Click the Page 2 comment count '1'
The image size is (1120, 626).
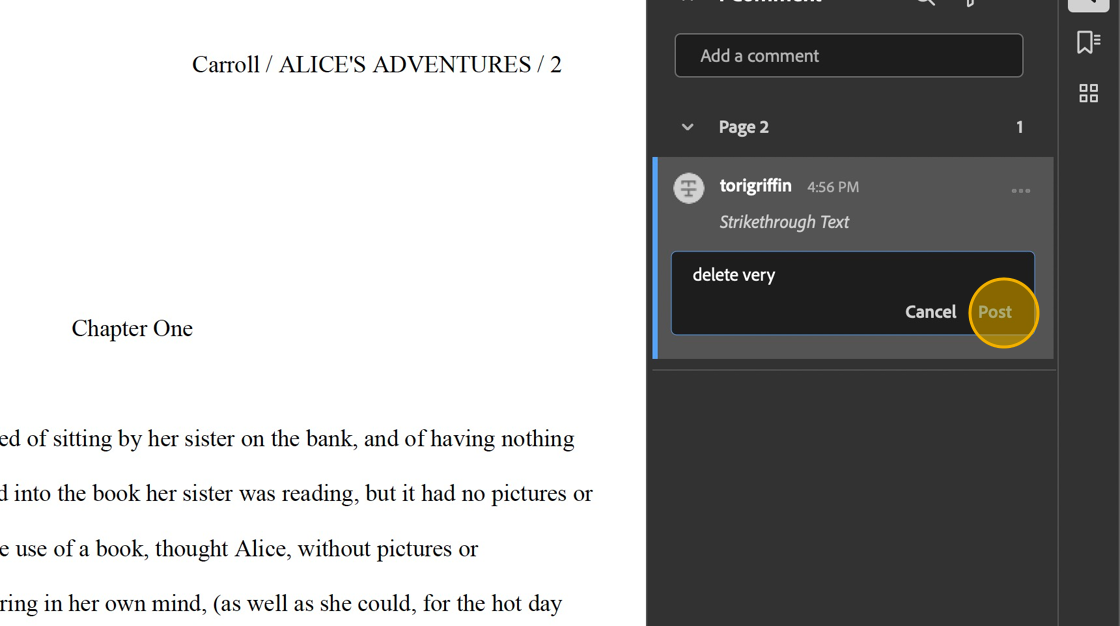1019,127
